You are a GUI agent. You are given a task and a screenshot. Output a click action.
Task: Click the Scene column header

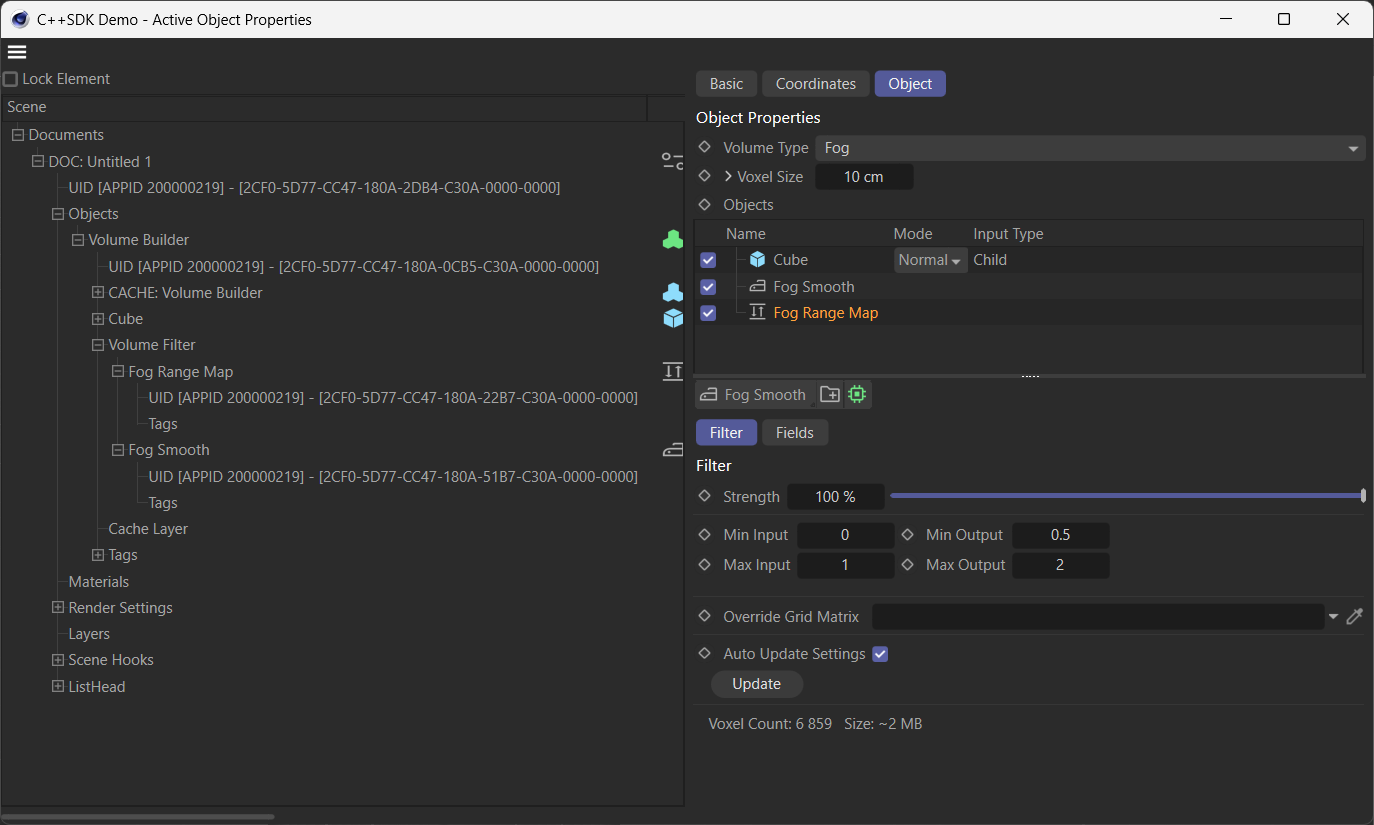(324, 107)
